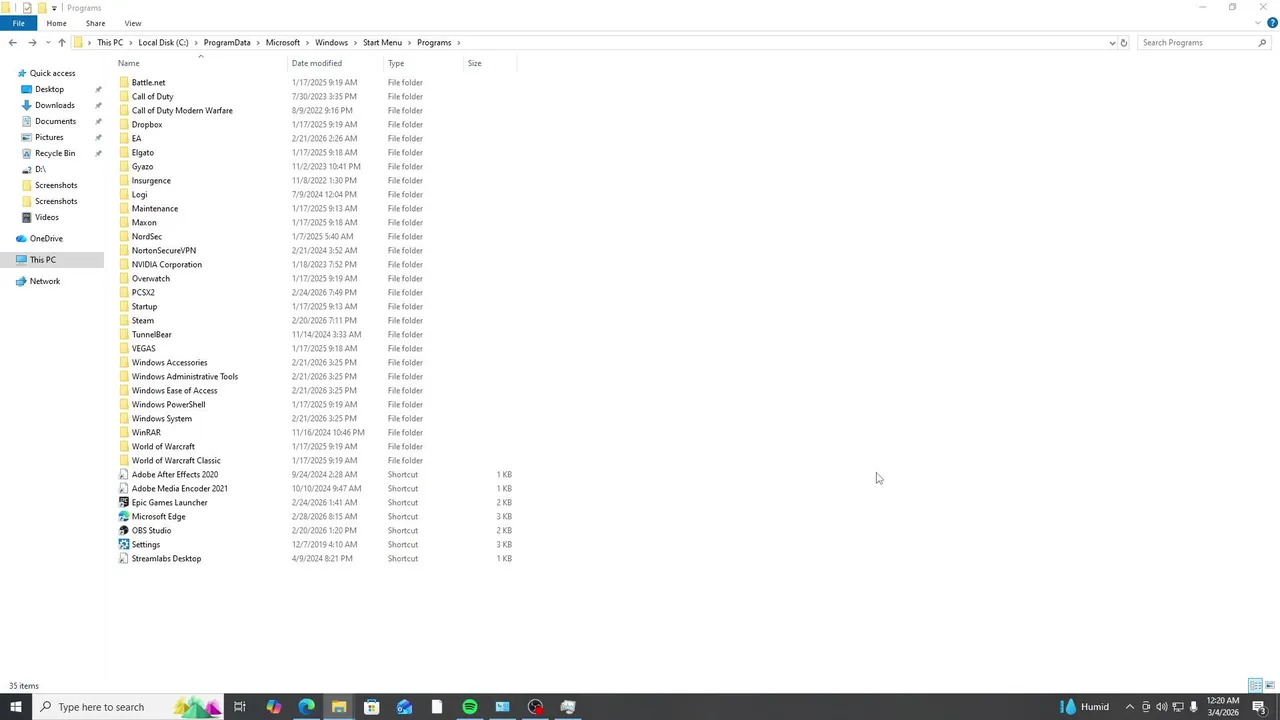Click the Quick access star icon
This screenshot has width=1280, height=720.
[x=22, y=73]
